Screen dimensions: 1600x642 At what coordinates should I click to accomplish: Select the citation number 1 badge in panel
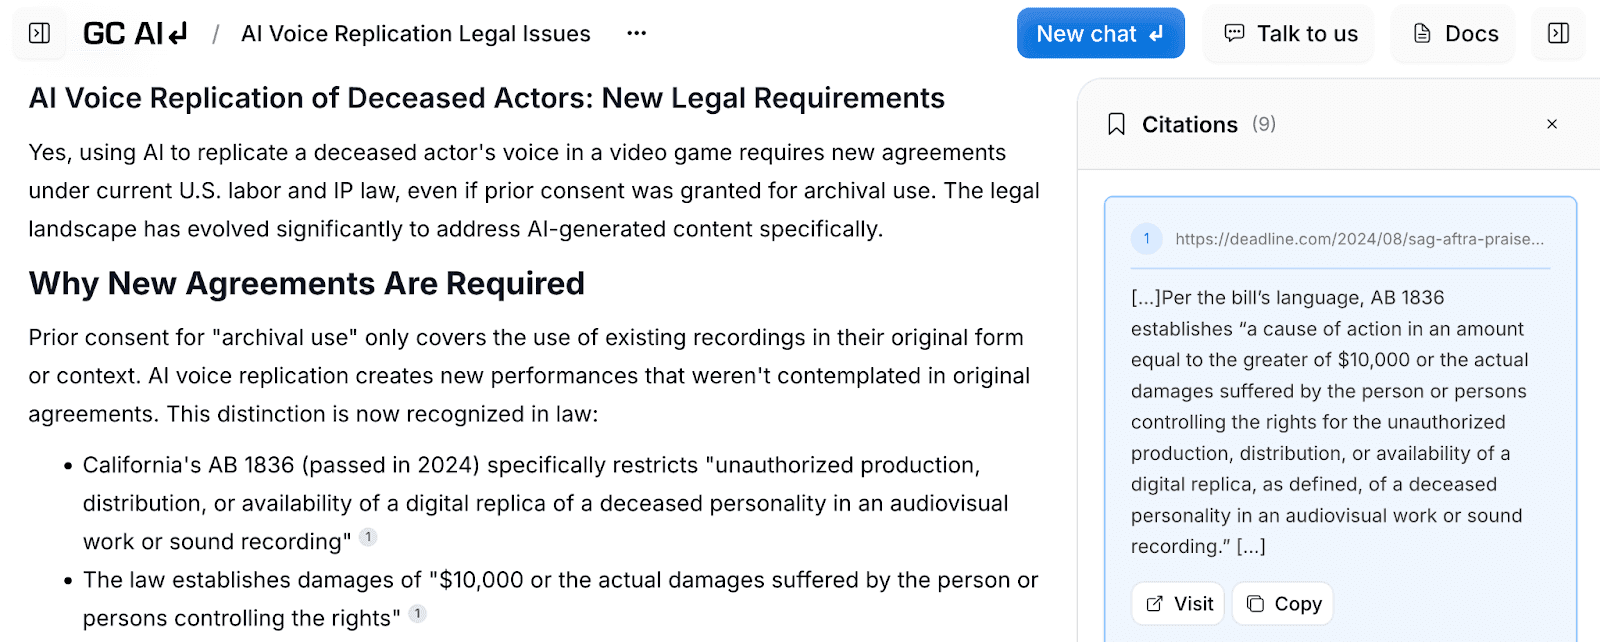[1147, 239]
